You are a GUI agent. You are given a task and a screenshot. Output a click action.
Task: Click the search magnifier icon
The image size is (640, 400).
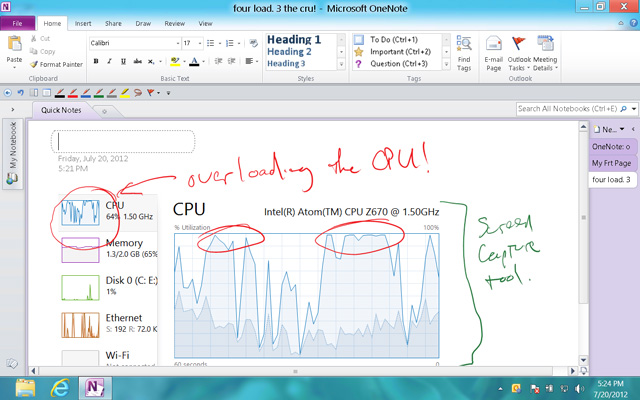(623, 109)
